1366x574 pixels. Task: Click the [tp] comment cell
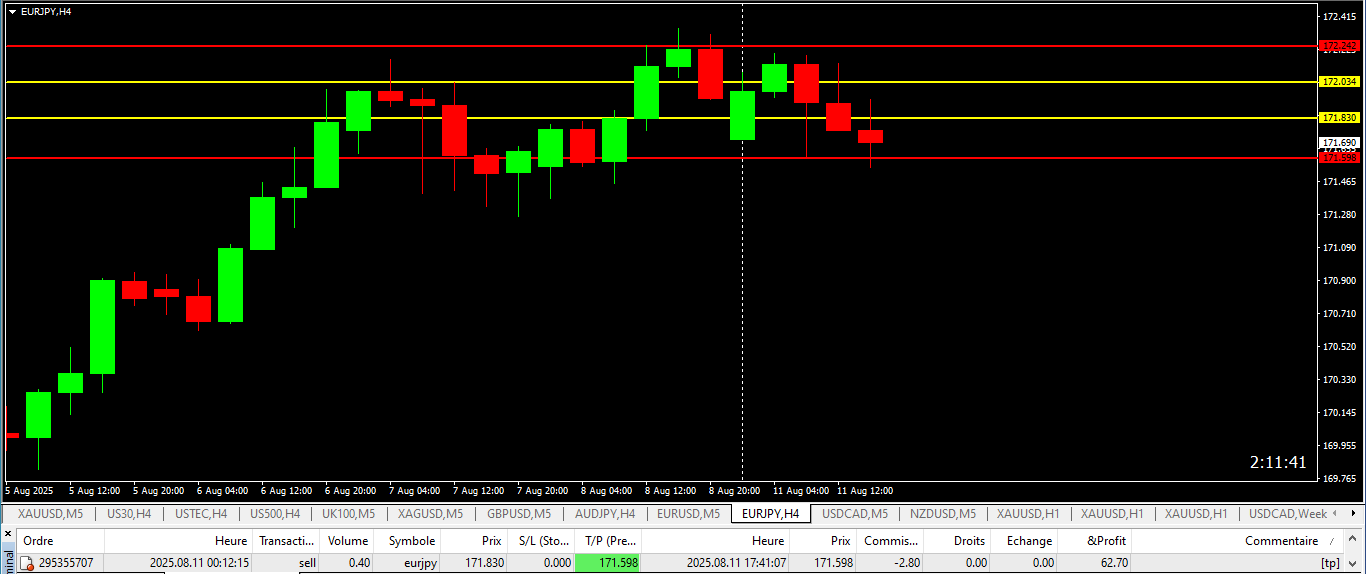coord(1330,563)
